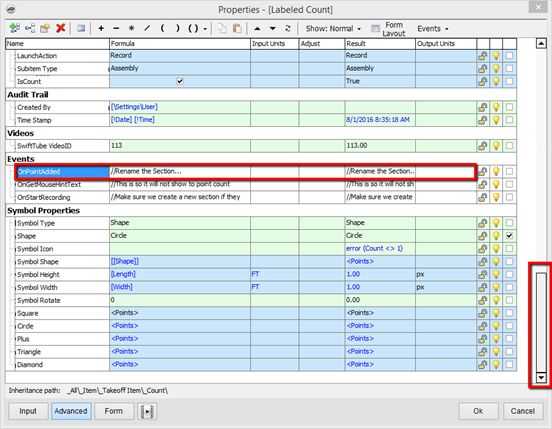Click the Formula column header
This screenshot has height=429, width=552.
[x=180, y=44]
